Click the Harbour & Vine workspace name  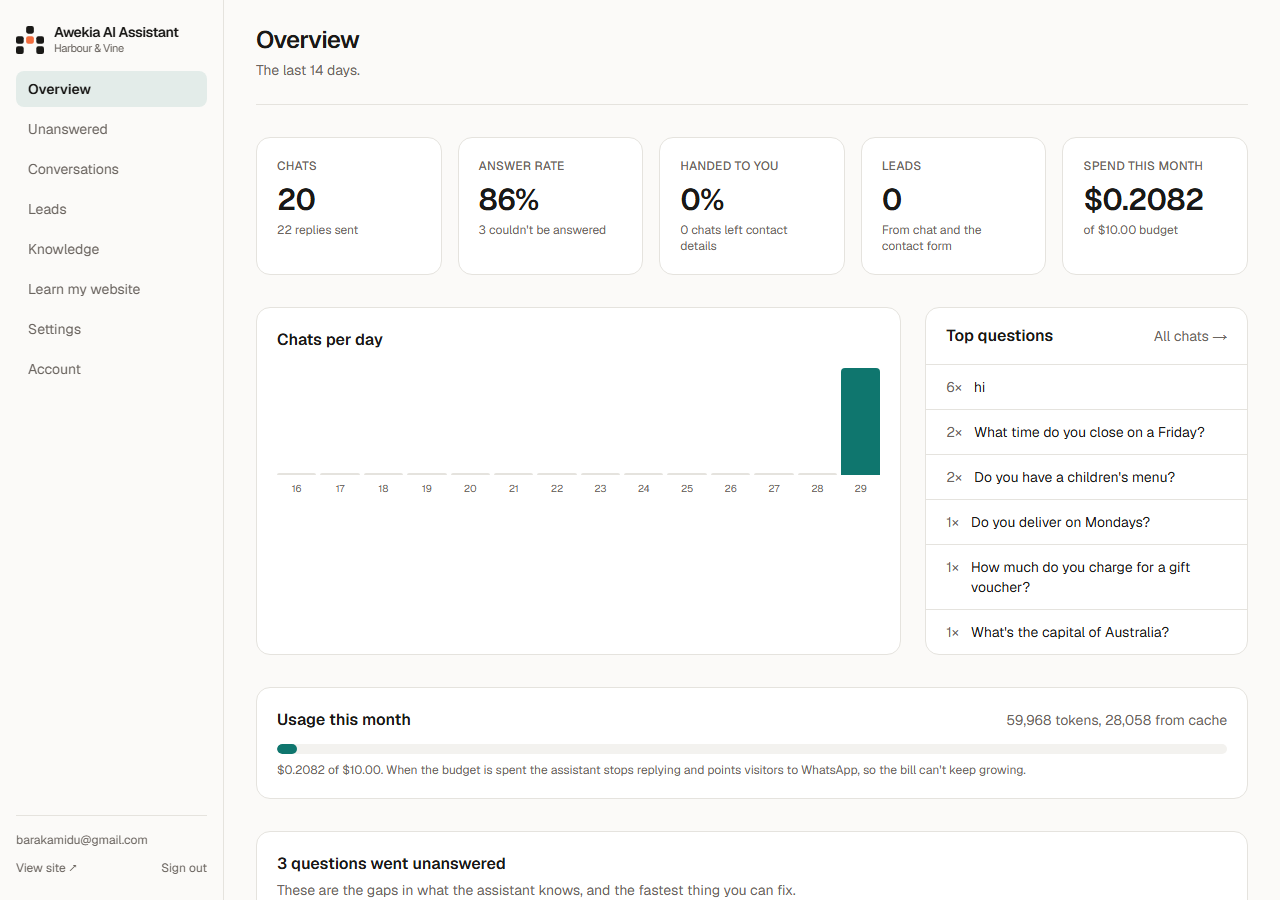[89, 48]
